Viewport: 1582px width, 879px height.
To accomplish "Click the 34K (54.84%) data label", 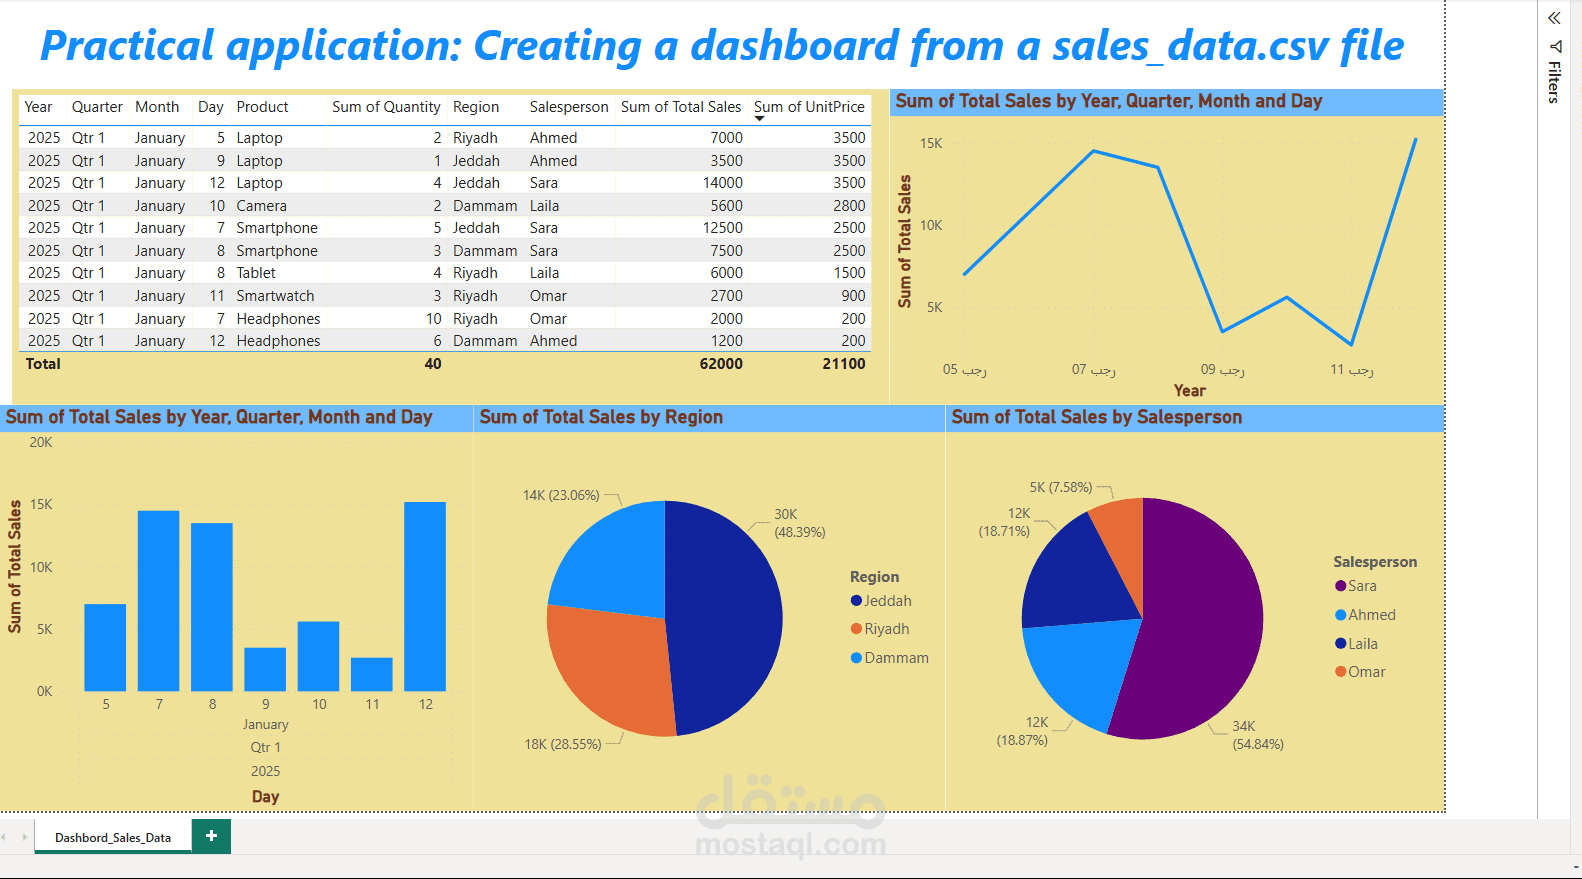I will tap(1258, 735).
